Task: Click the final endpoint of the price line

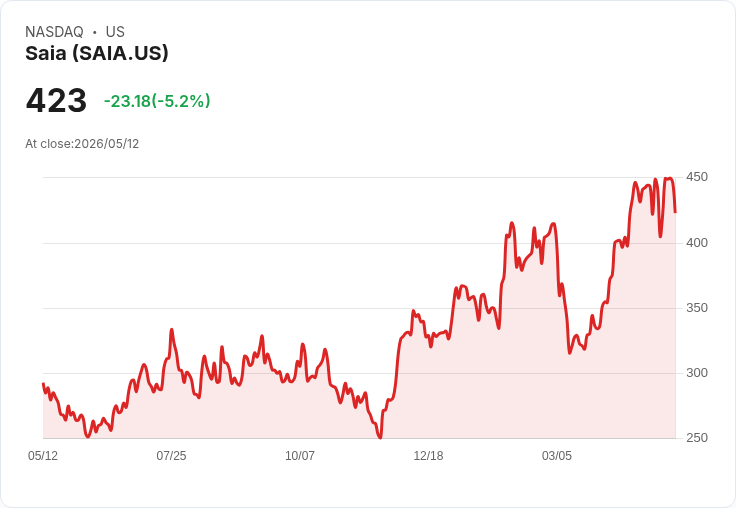Action: pyautogui.click(x=675, y=212)
